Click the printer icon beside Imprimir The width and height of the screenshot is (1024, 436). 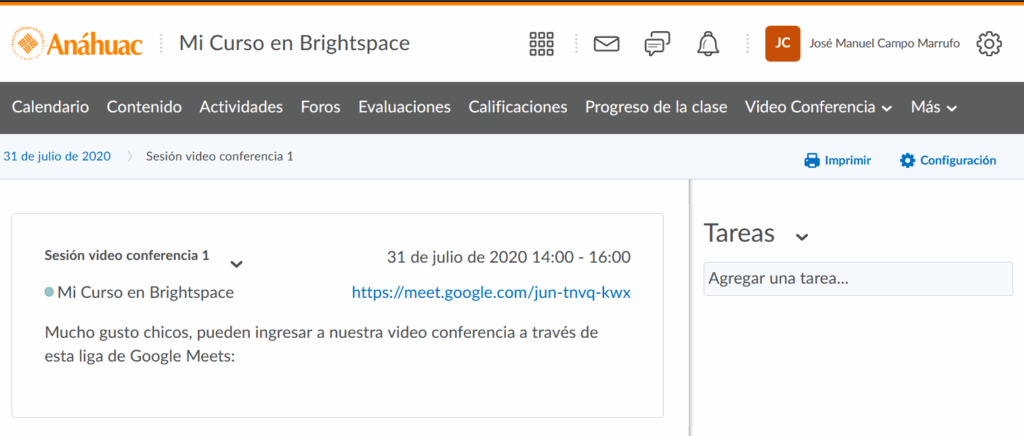tap(812, 160)
